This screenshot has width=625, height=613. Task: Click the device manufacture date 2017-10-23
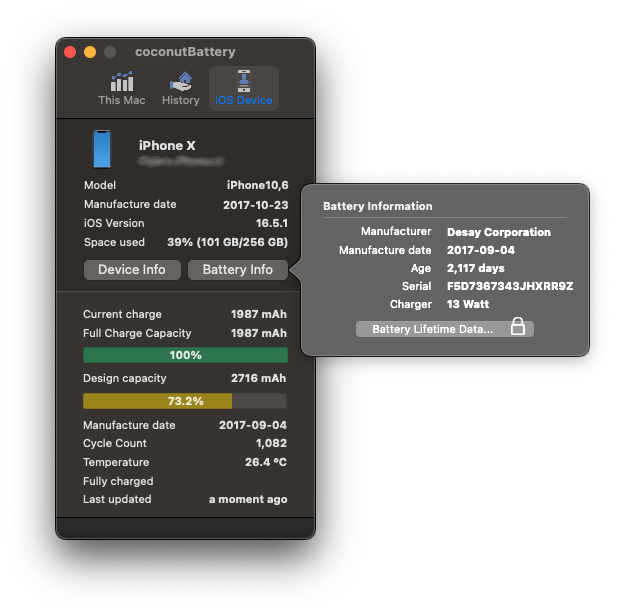pyautogui.click(x=256, y=205)
